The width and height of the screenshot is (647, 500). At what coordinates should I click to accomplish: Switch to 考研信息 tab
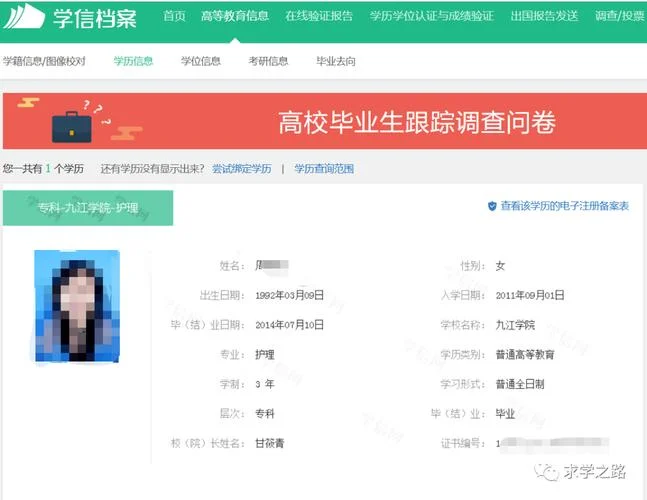pos(268,61)
